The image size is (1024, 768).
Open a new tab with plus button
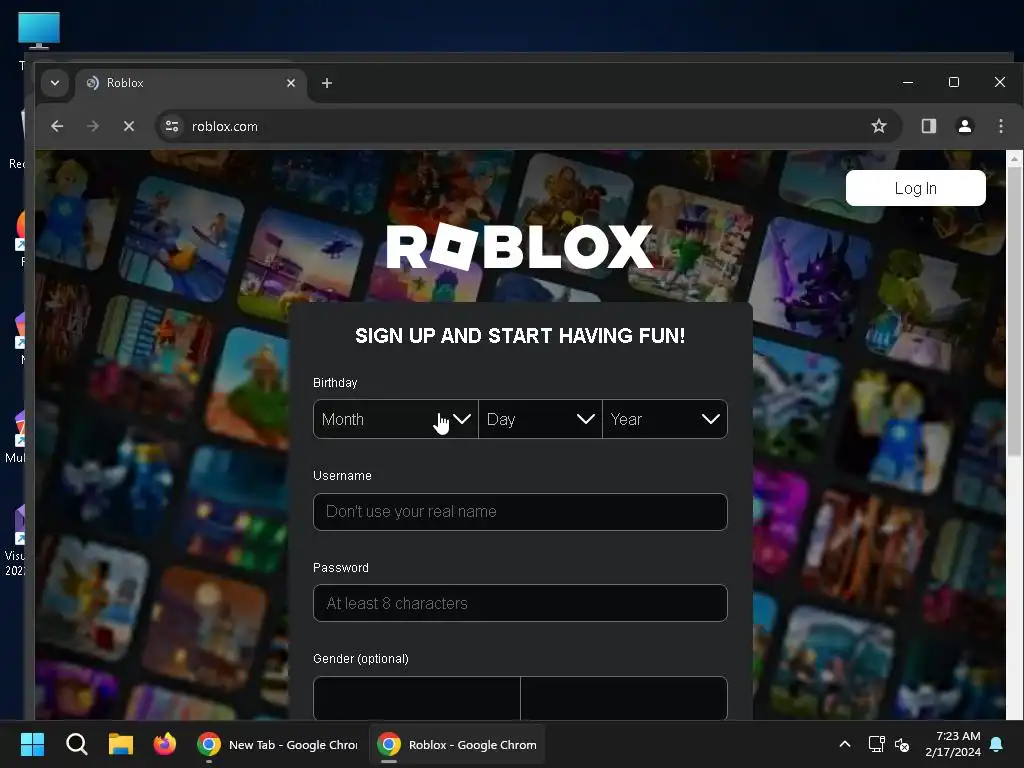coord(327,83)
